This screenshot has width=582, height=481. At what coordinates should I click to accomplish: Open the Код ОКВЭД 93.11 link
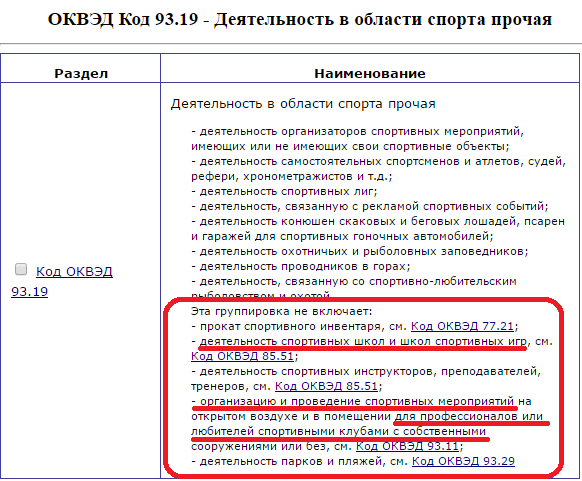(408, 446)
